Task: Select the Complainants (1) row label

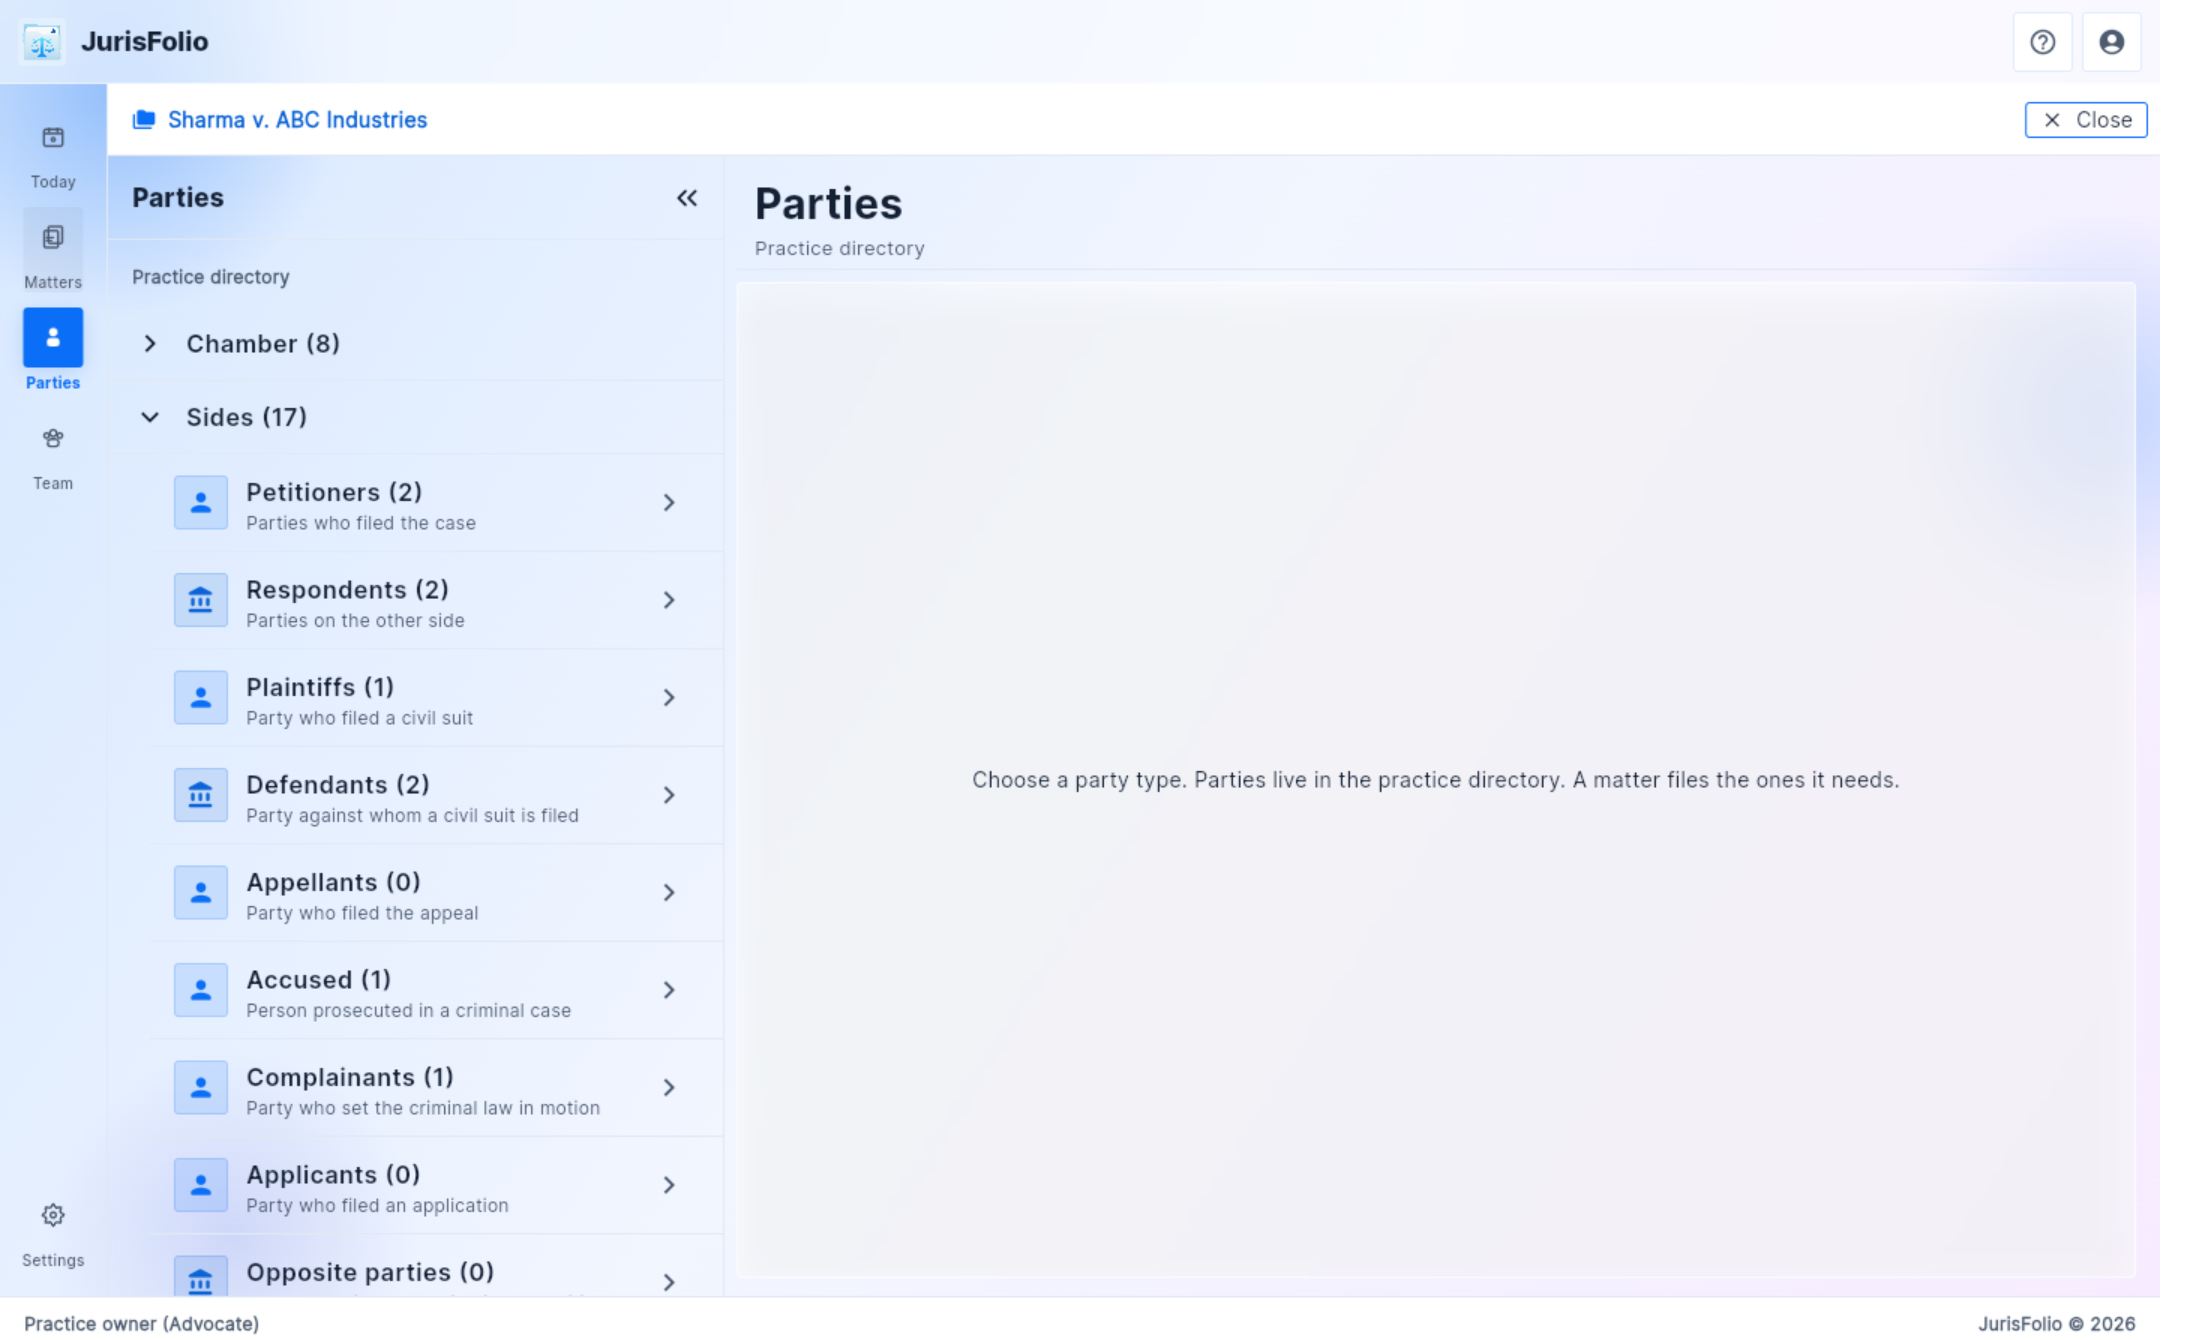Action: pyautogui.click(x=350, y=1077)
